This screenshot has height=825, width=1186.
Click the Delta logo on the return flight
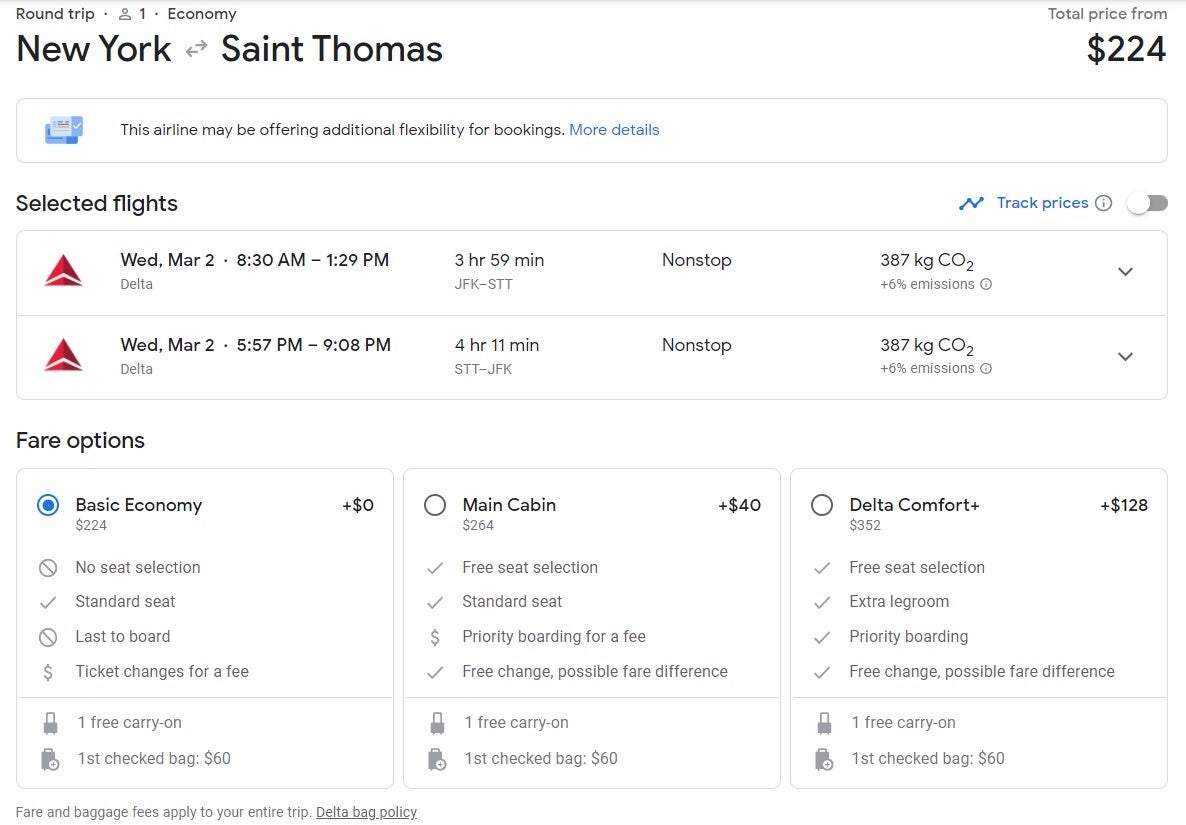pyautogui.click(x=64, y=355)
